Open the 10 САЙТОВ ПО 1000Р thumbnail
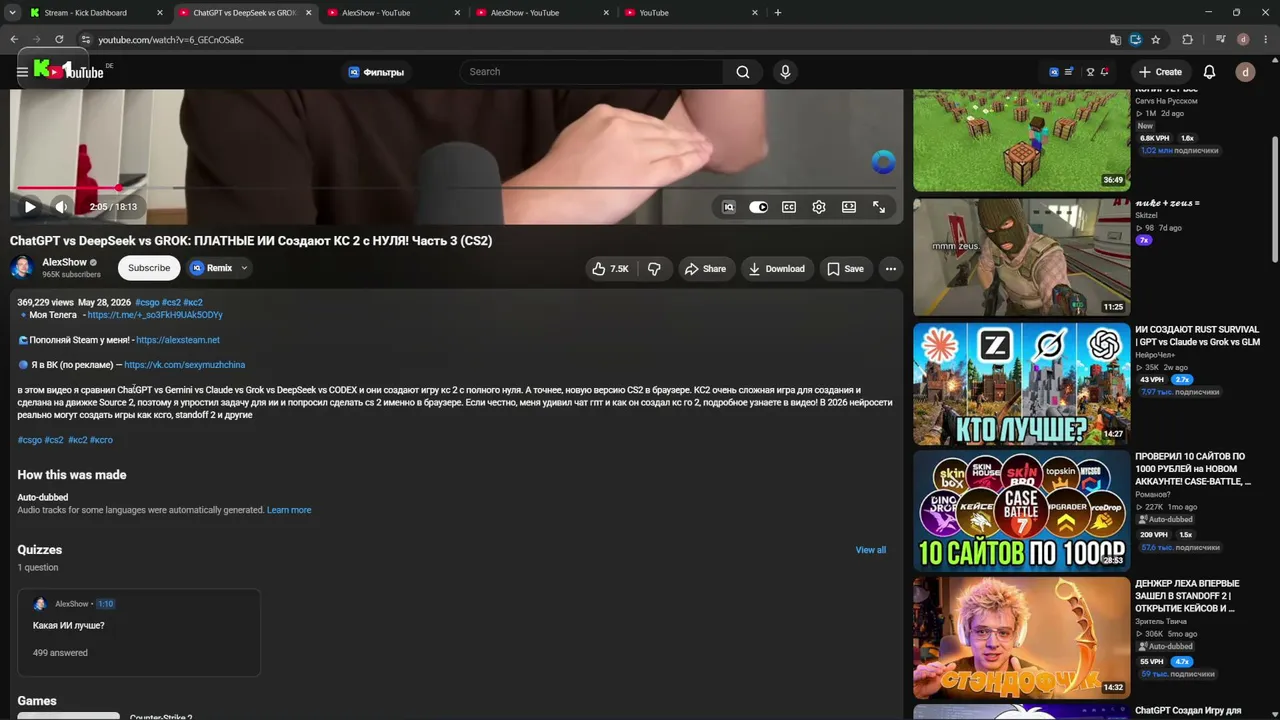Screen dimensions: 1280x720 1022,511
